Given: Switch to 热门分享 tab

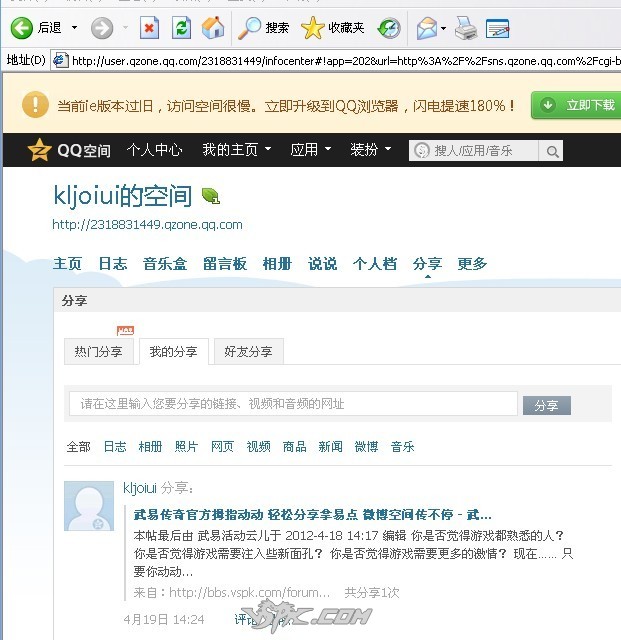Looking at the screenshot, I should tap(98, 351).
